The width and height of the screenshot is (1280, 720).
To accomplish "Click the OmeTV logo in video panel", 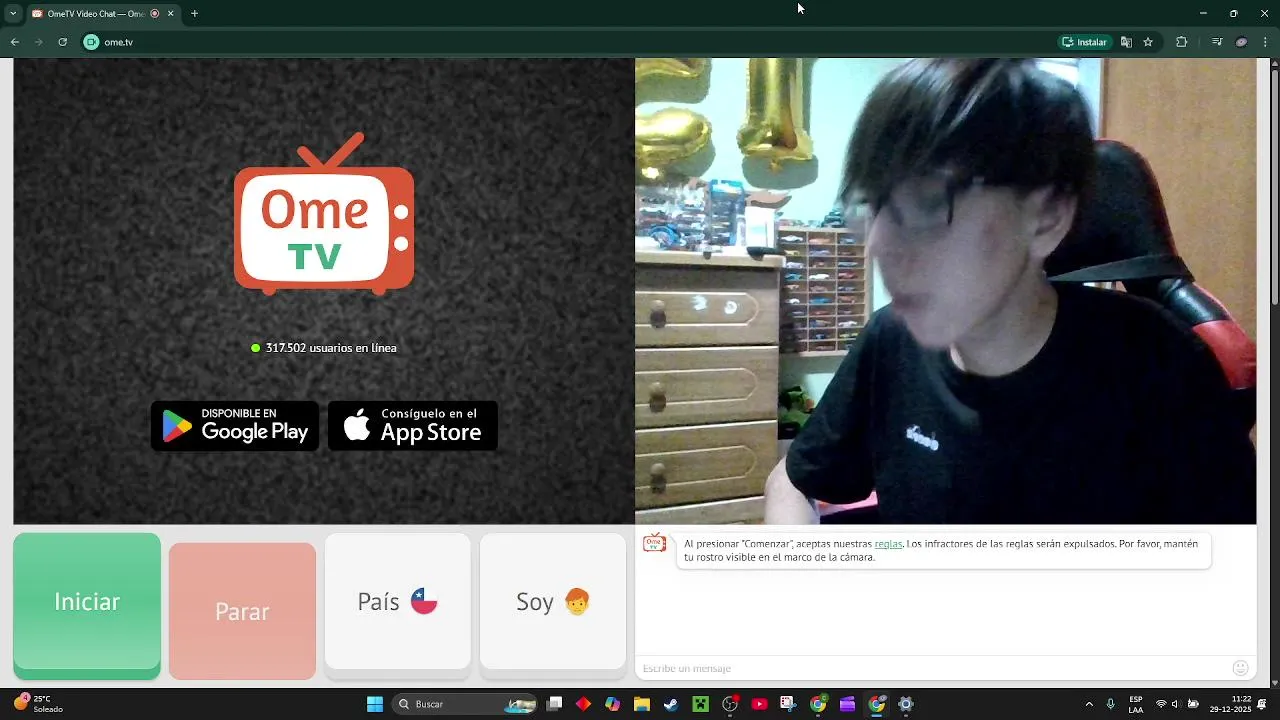I will 324,213.
